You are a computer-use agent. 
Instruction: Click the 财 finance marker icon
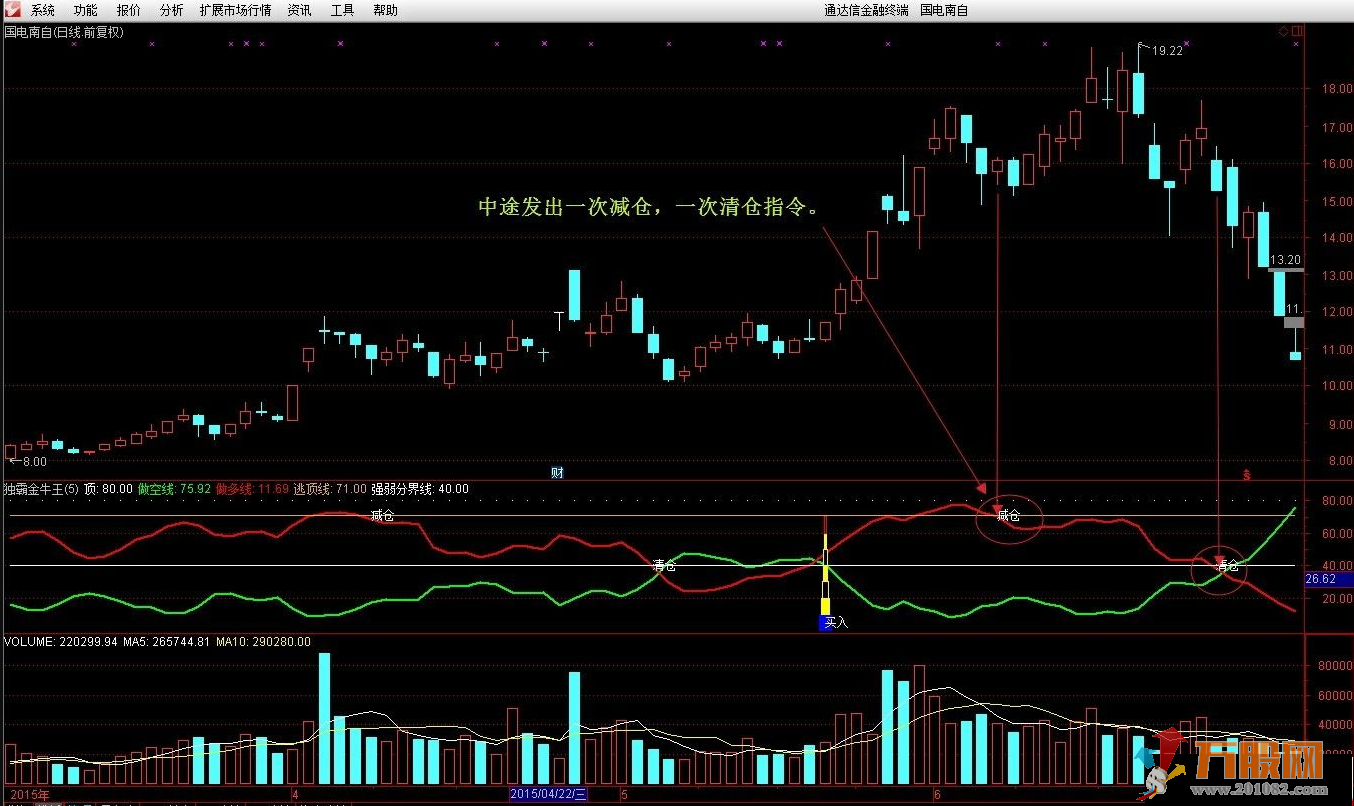pos(557,473)
